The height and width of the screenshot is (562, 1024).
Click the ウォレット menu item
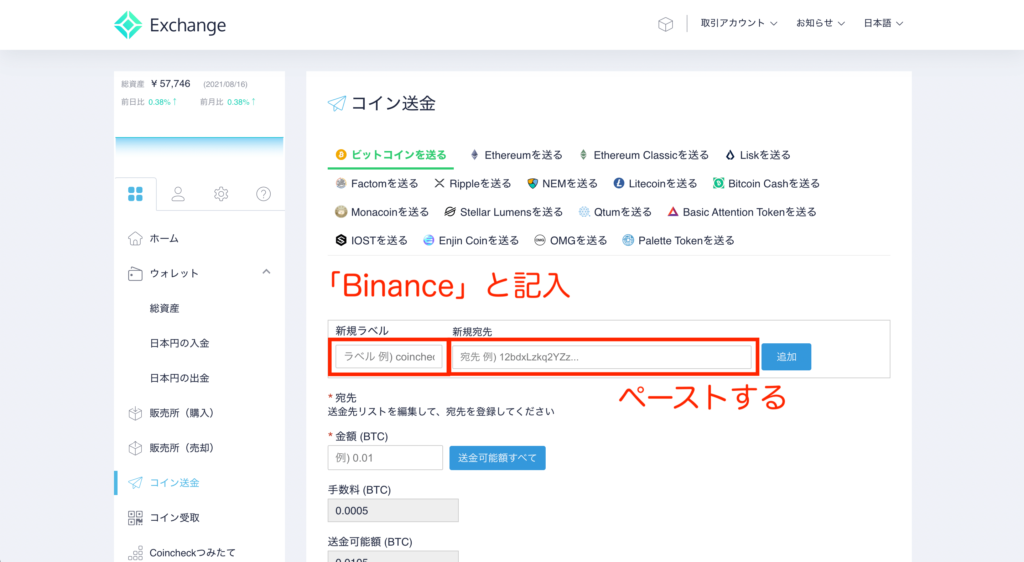(174, 273)
